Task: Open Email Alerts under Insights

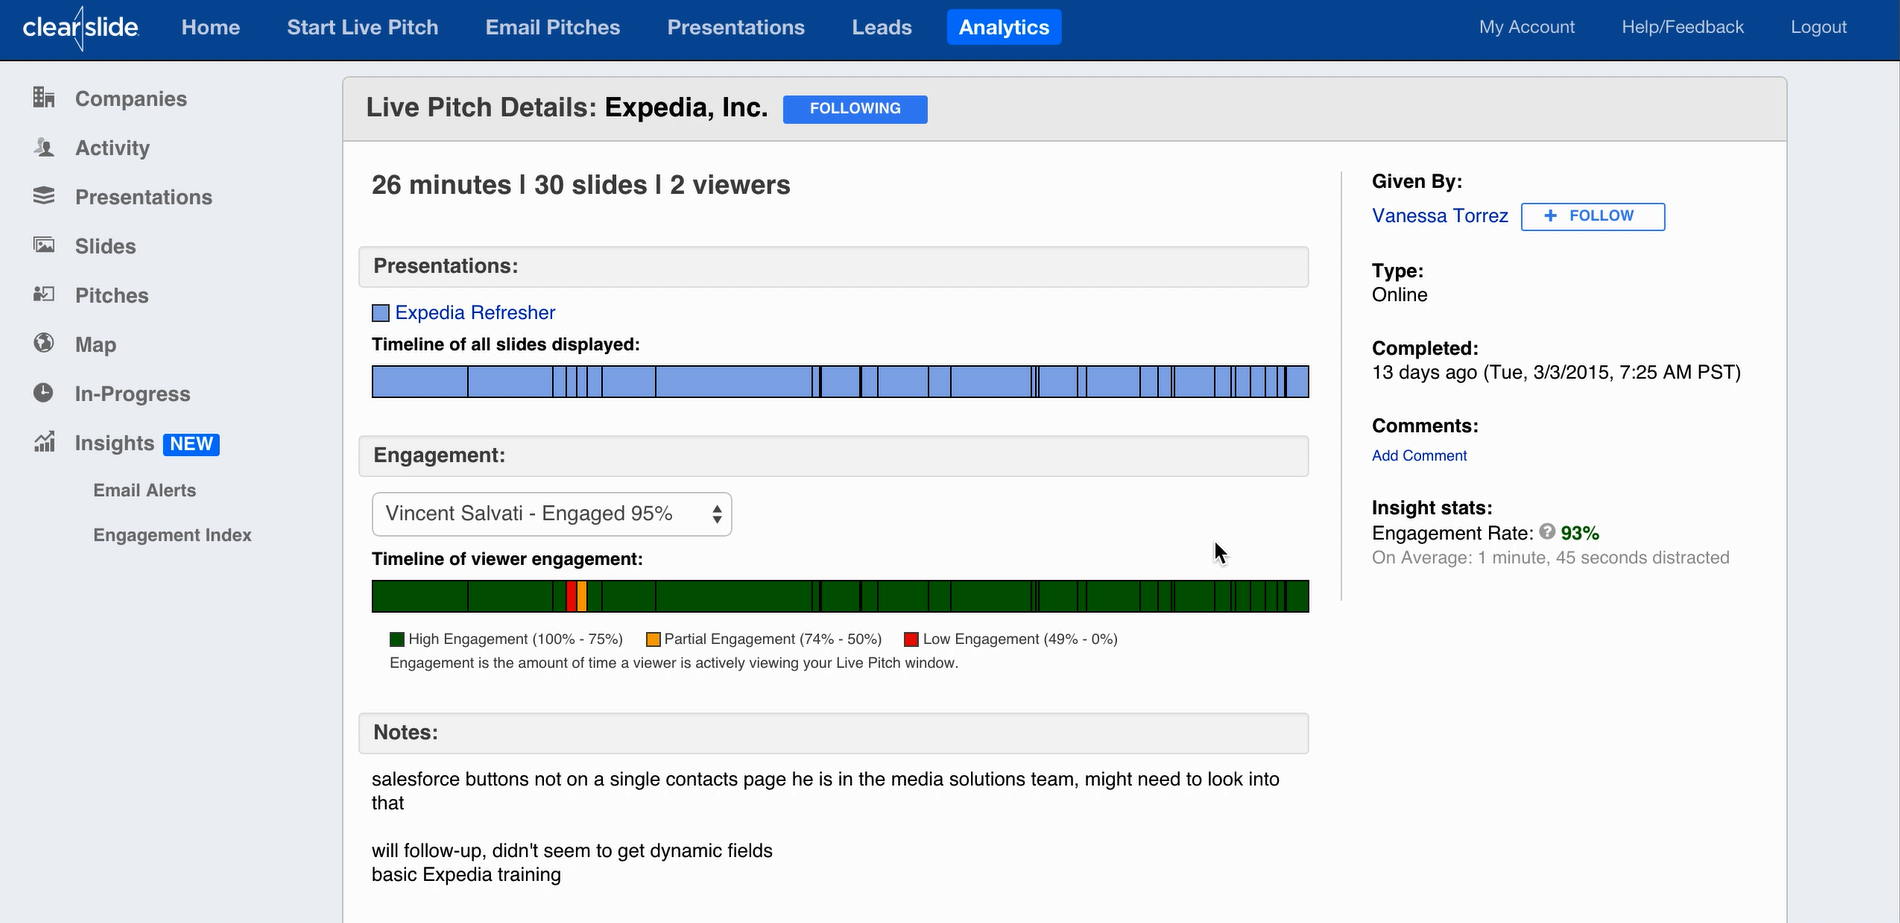Action: 145,490
